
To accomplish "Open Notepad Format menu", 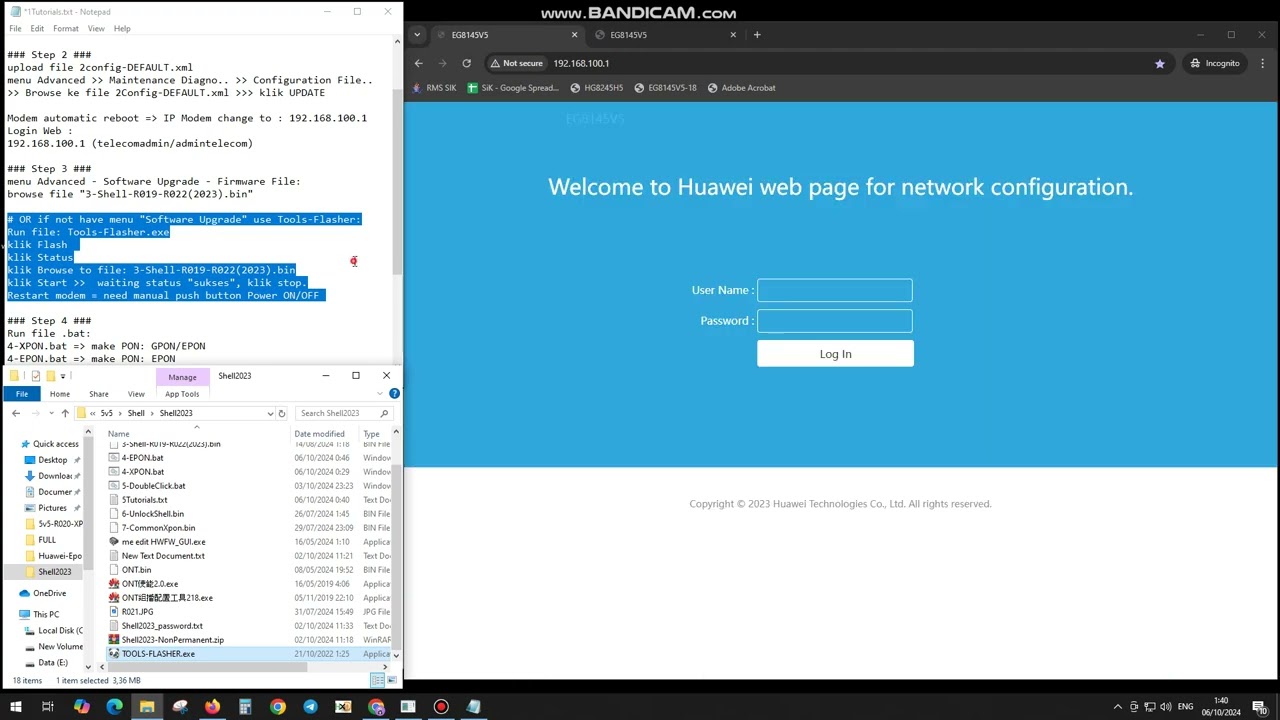I will point(66,28).
